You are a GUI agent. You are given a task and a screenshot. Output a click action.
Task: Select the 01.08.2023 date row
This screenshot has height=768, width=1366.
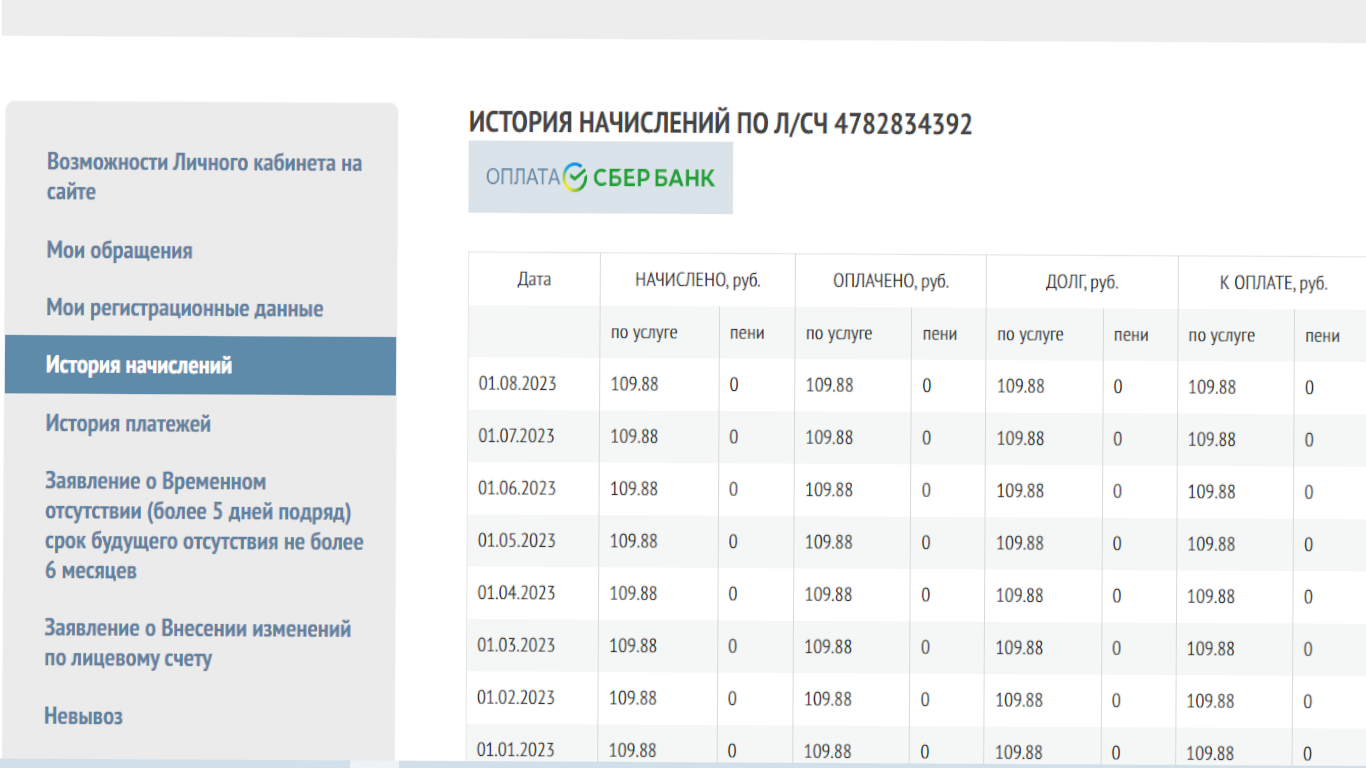coord(517,384)
